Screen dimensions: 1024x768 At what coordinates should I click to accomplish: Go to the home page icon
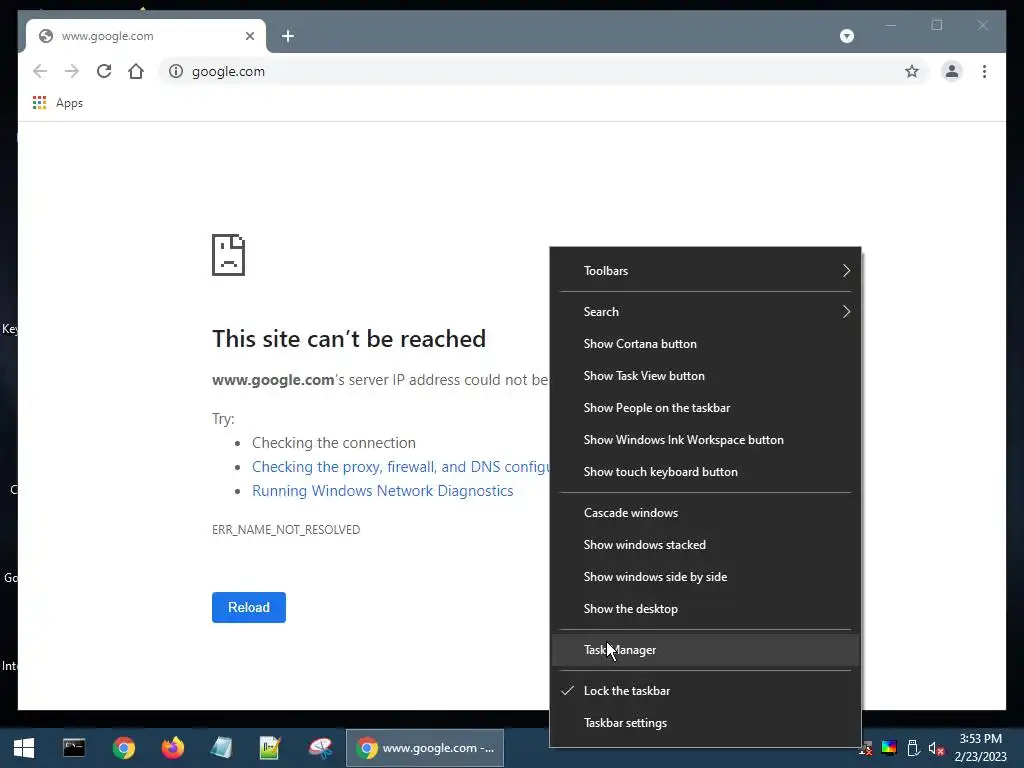point(136,71)
